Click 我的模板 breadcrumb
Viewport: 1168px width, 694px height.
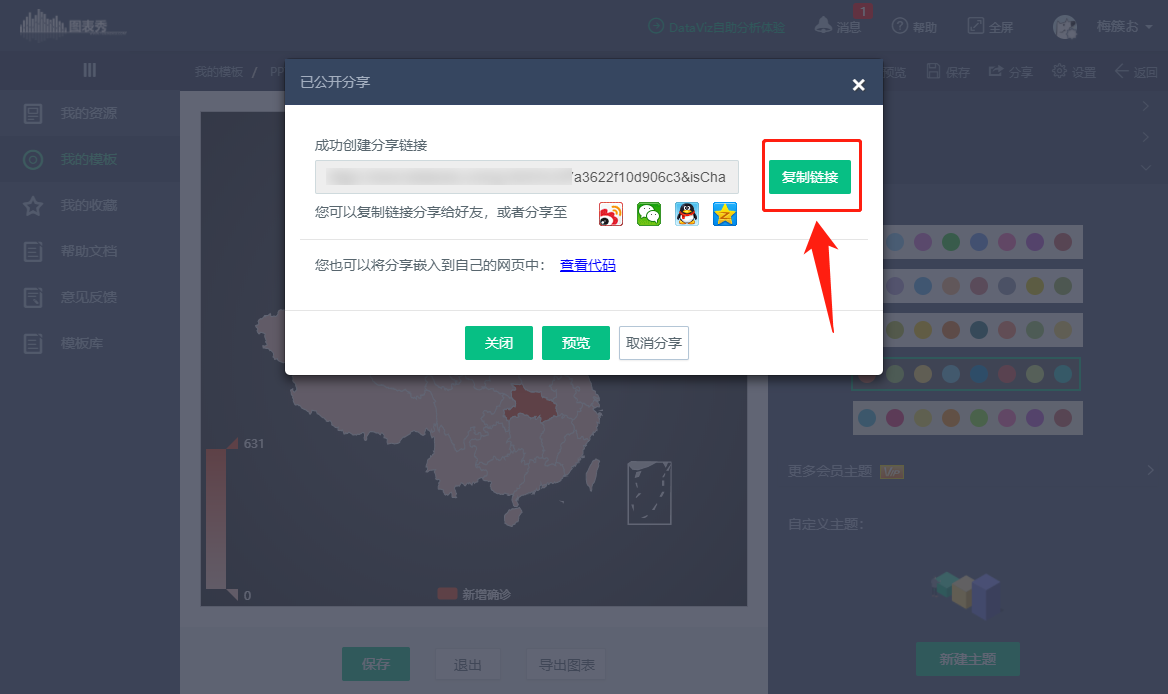218,71
